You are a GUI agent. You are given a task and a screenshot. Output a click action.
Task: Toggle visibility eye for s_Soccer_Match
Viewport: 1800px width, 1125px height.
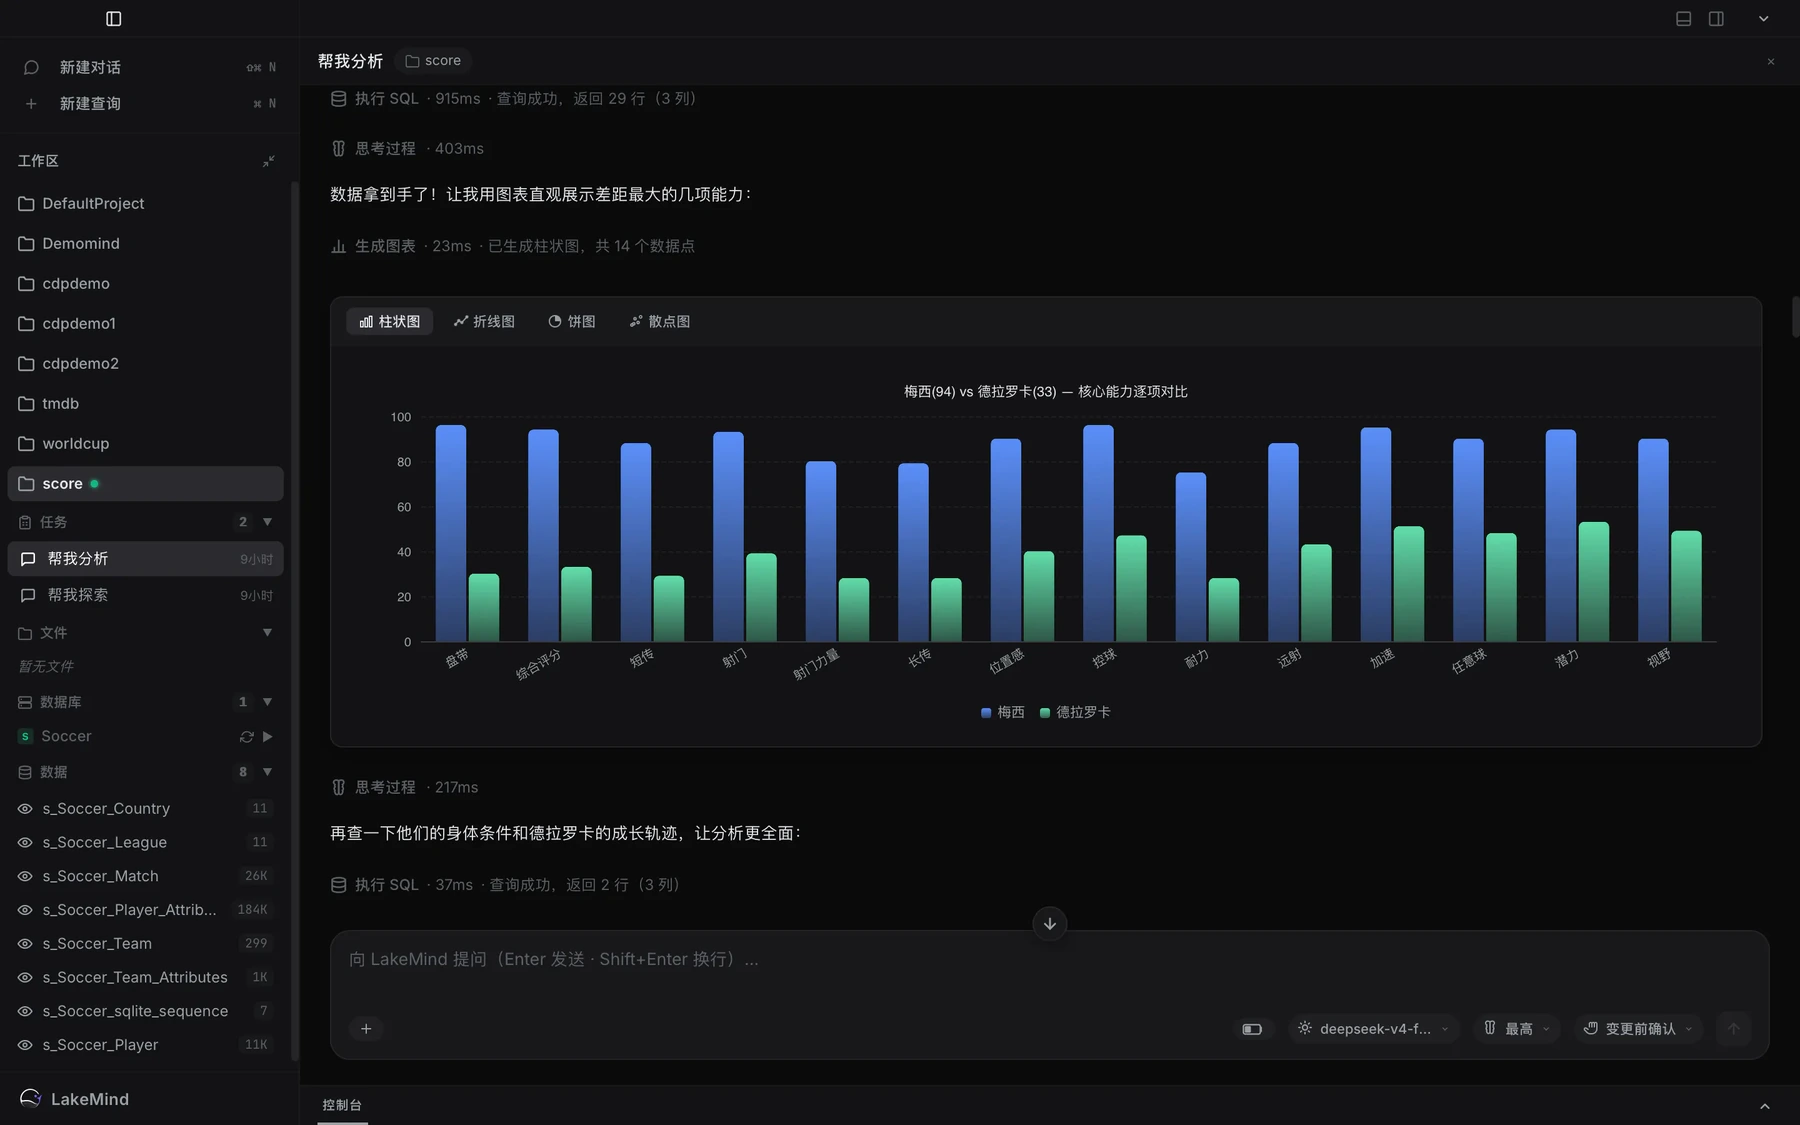click(x=25, y=876)
